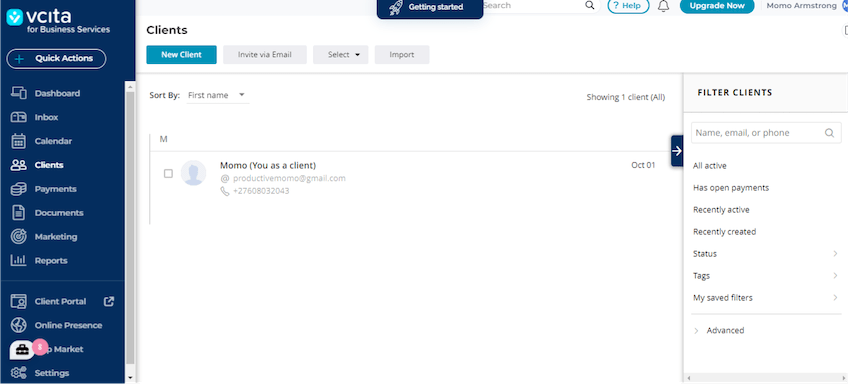Screen dimensions: 848x384
Task: Click Invite via Email button
Action: coord(265,55)
